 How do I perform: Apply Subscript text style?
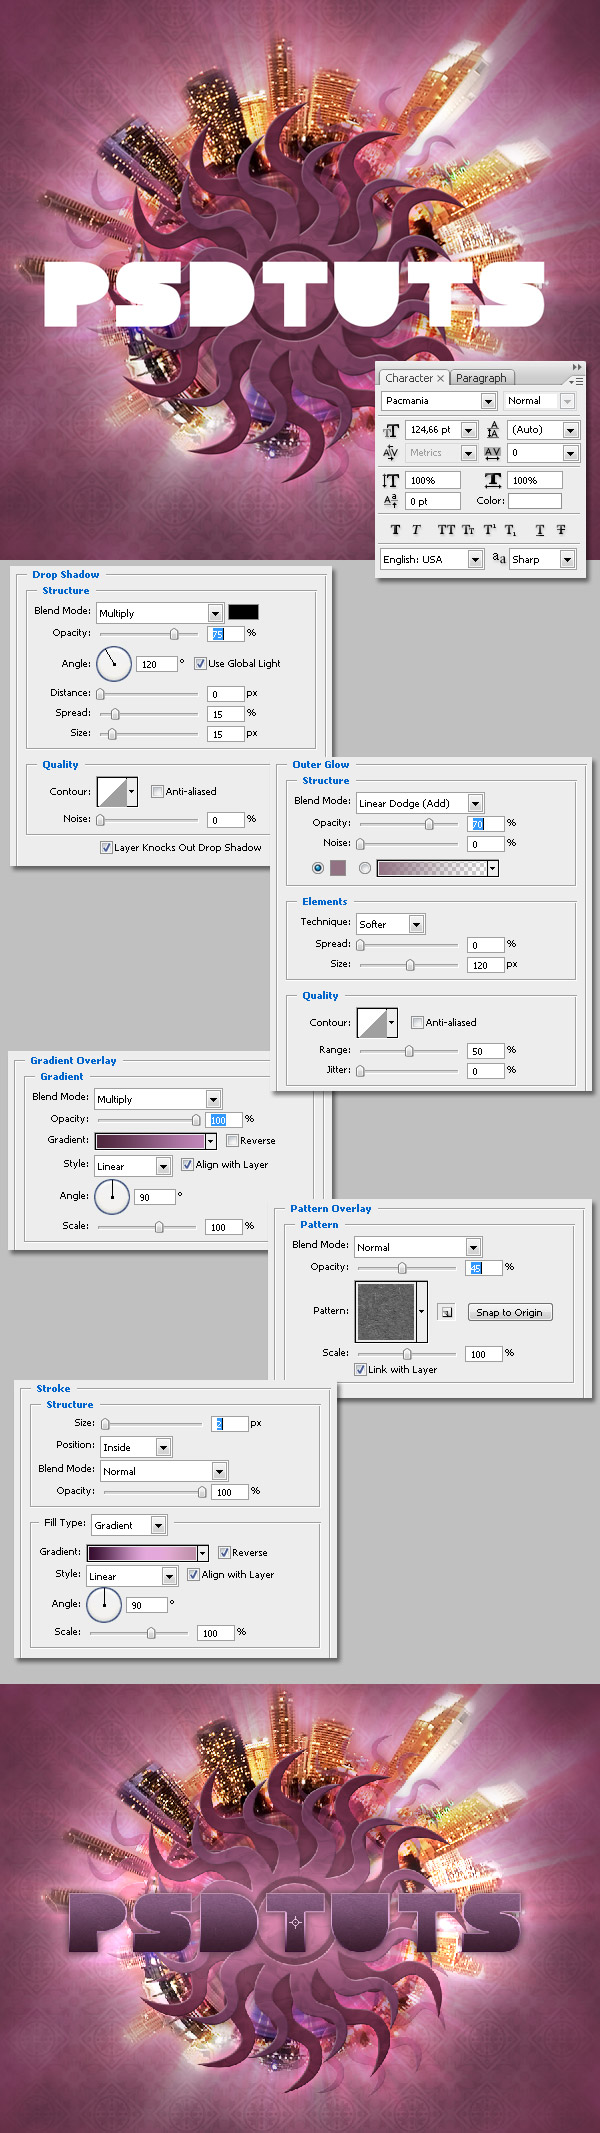(510, 530)
